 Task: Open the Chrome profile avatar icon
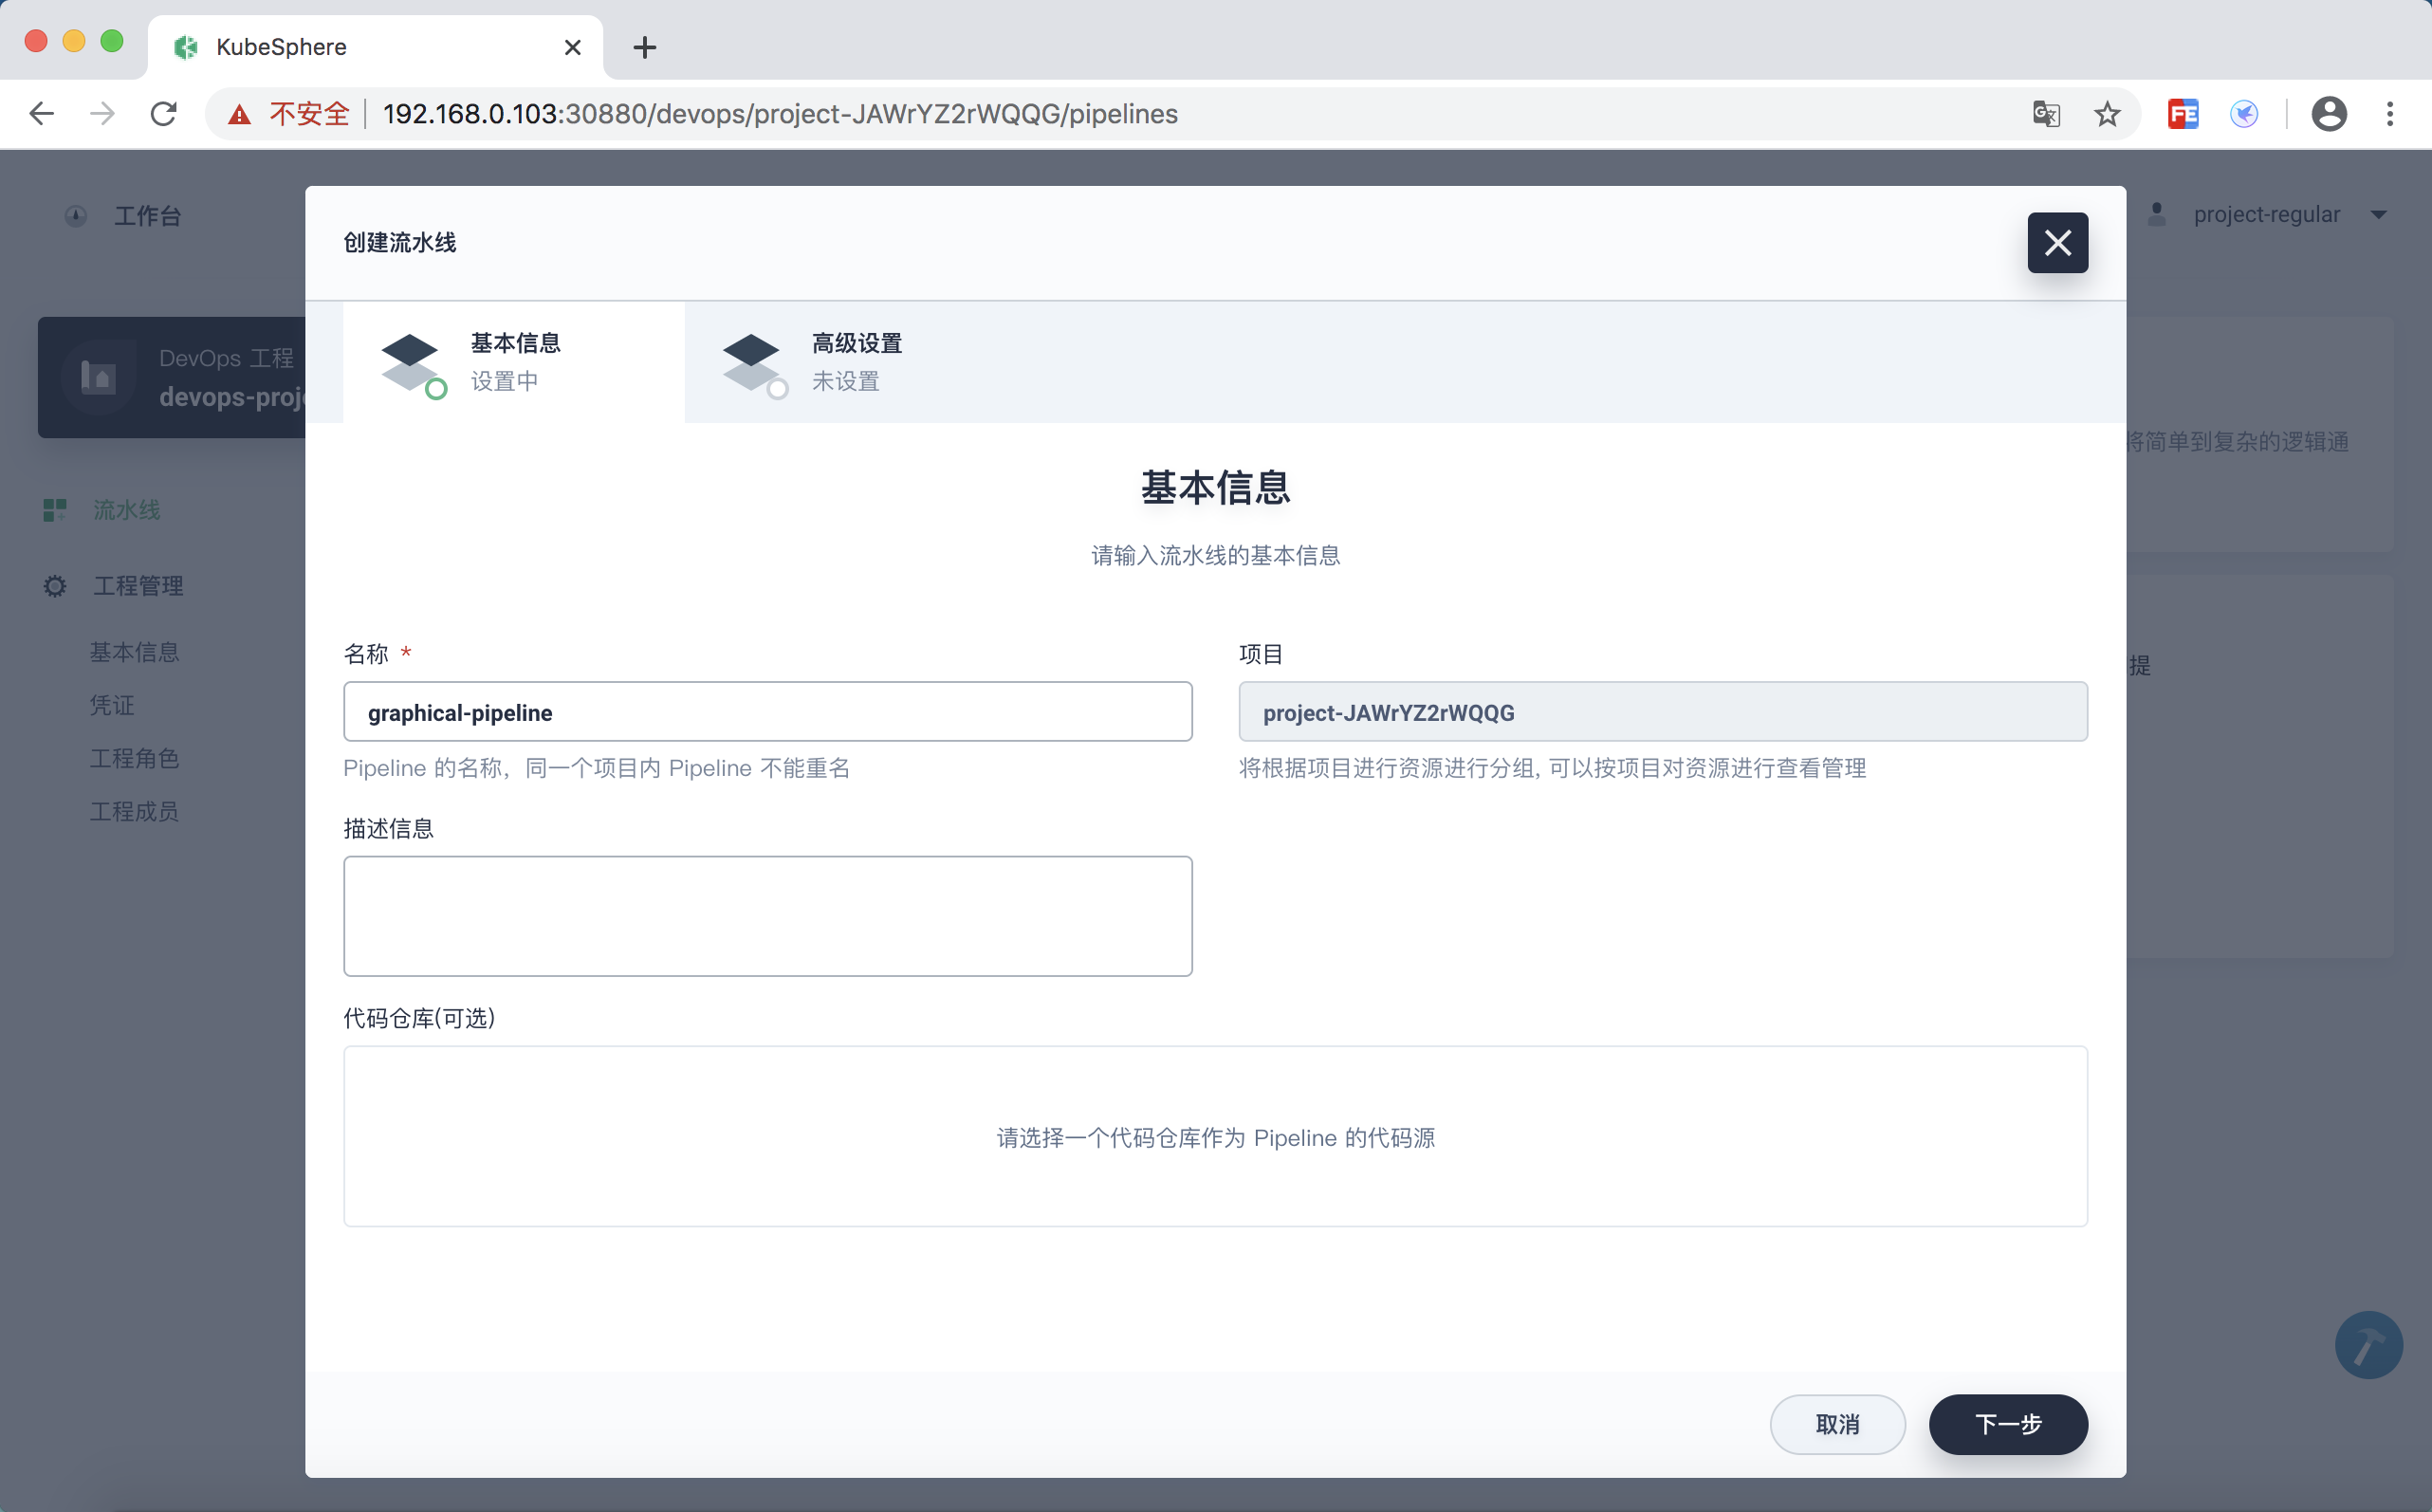click(2328, 114)
